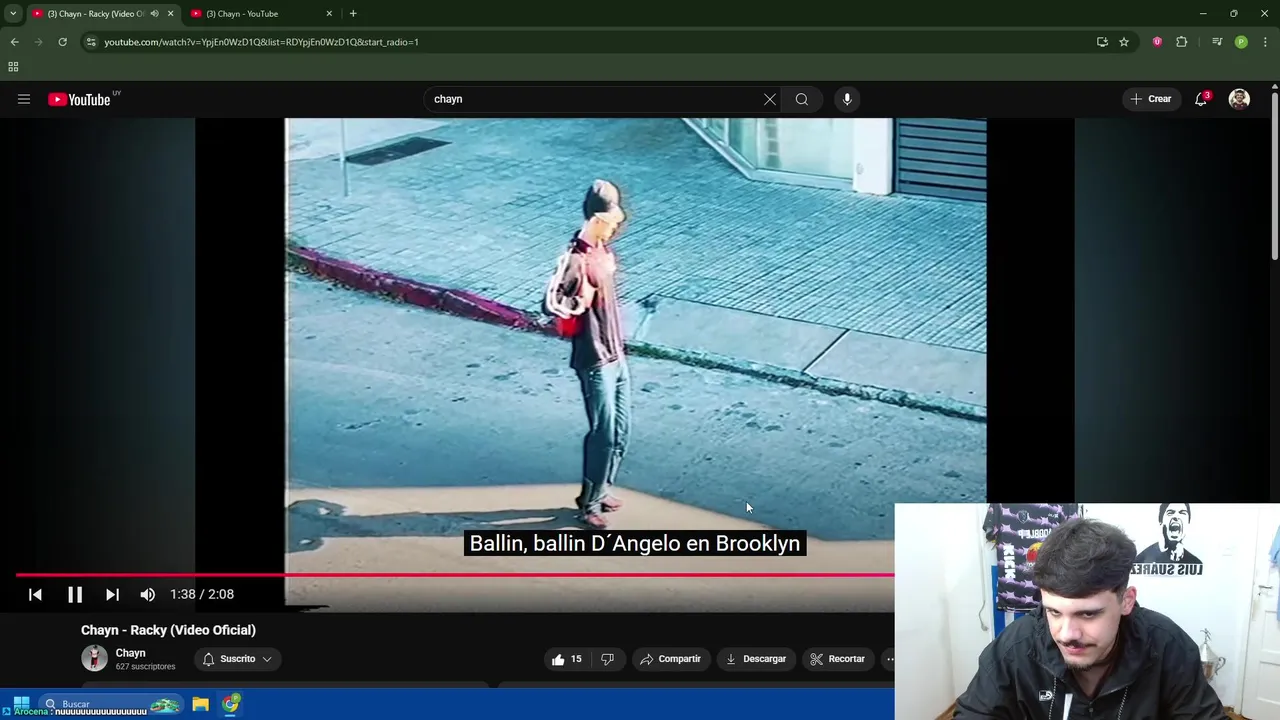Open the Crear upload menu
The image size is (1280, 720).
point(1150,99)
